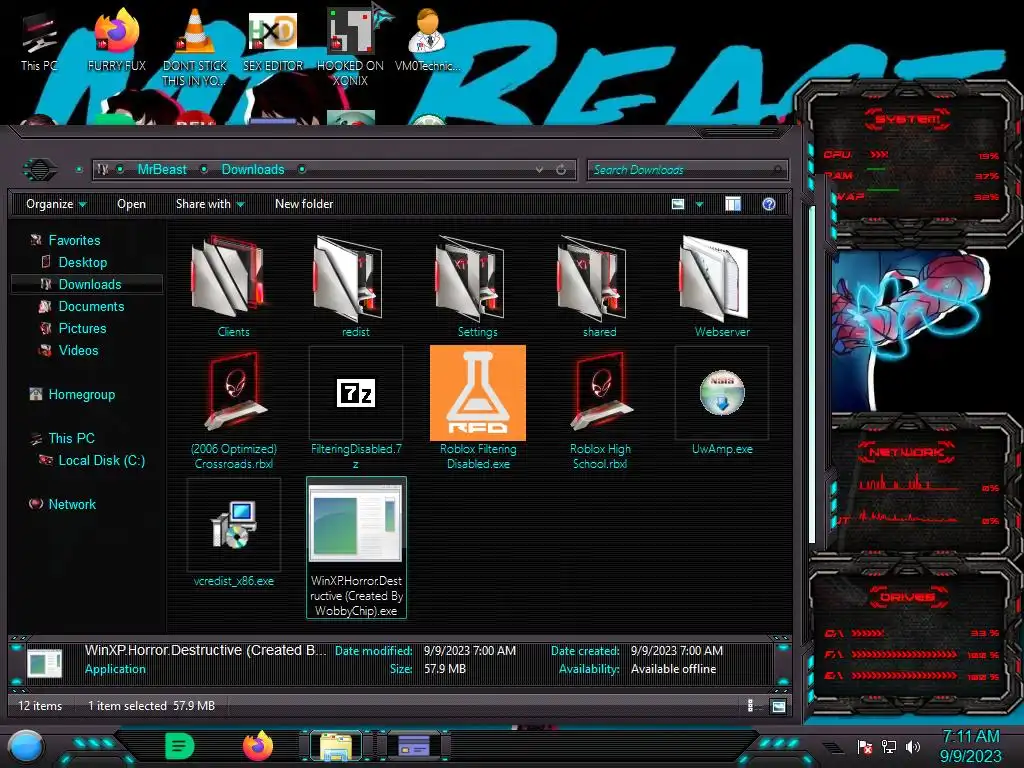Select Pictures in navigation pane
Viewport: 1024px width, 768px height.
(x=82, y=328)
